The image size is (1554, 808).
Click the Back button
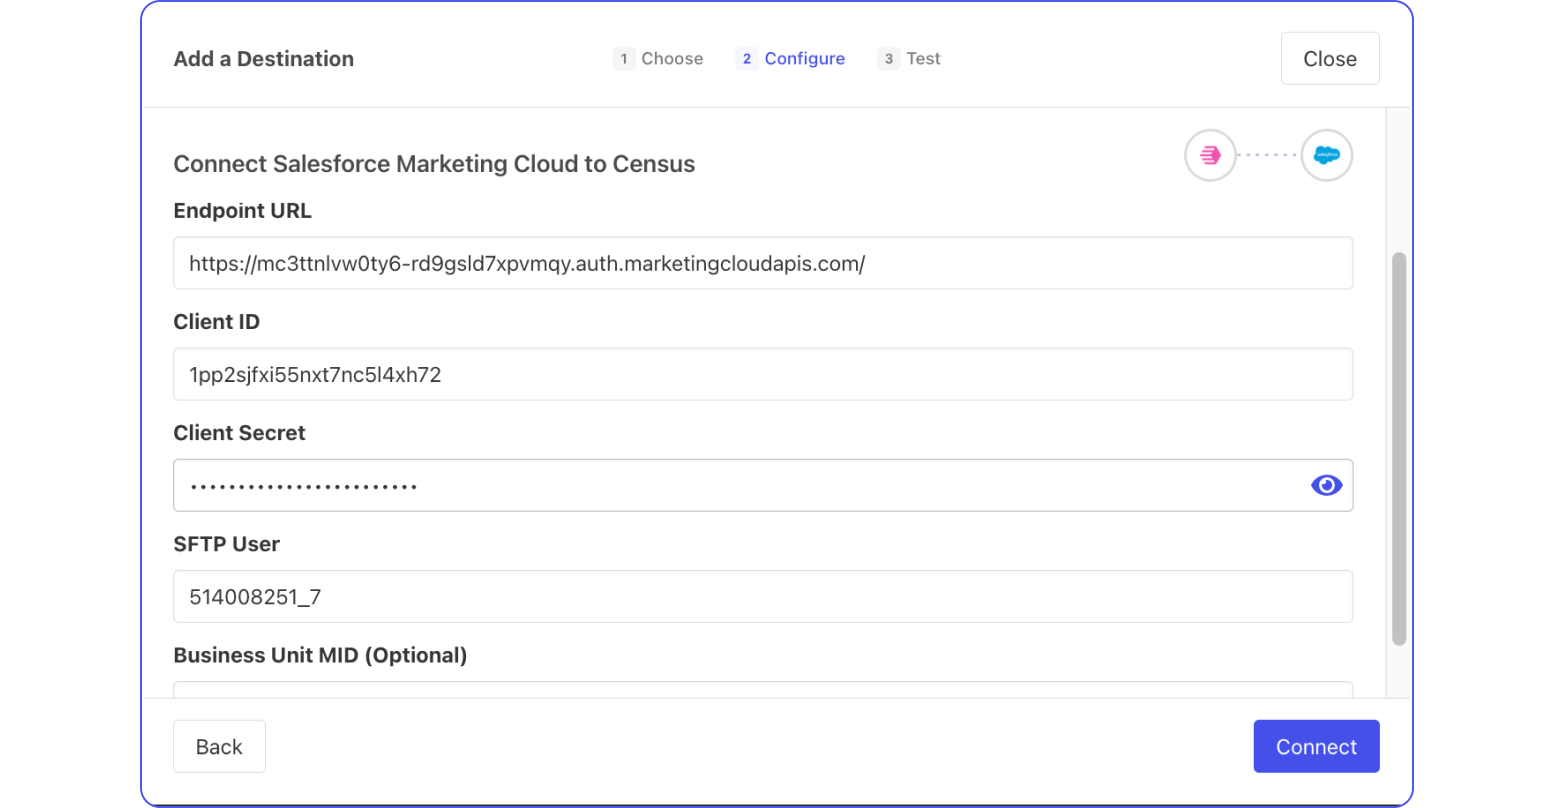point(219,747)
